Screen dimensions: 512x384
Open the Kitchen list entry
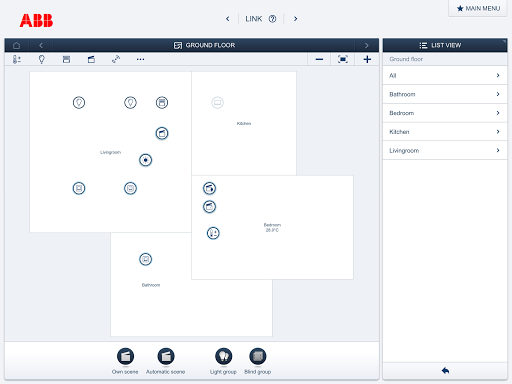pos(445,132)
